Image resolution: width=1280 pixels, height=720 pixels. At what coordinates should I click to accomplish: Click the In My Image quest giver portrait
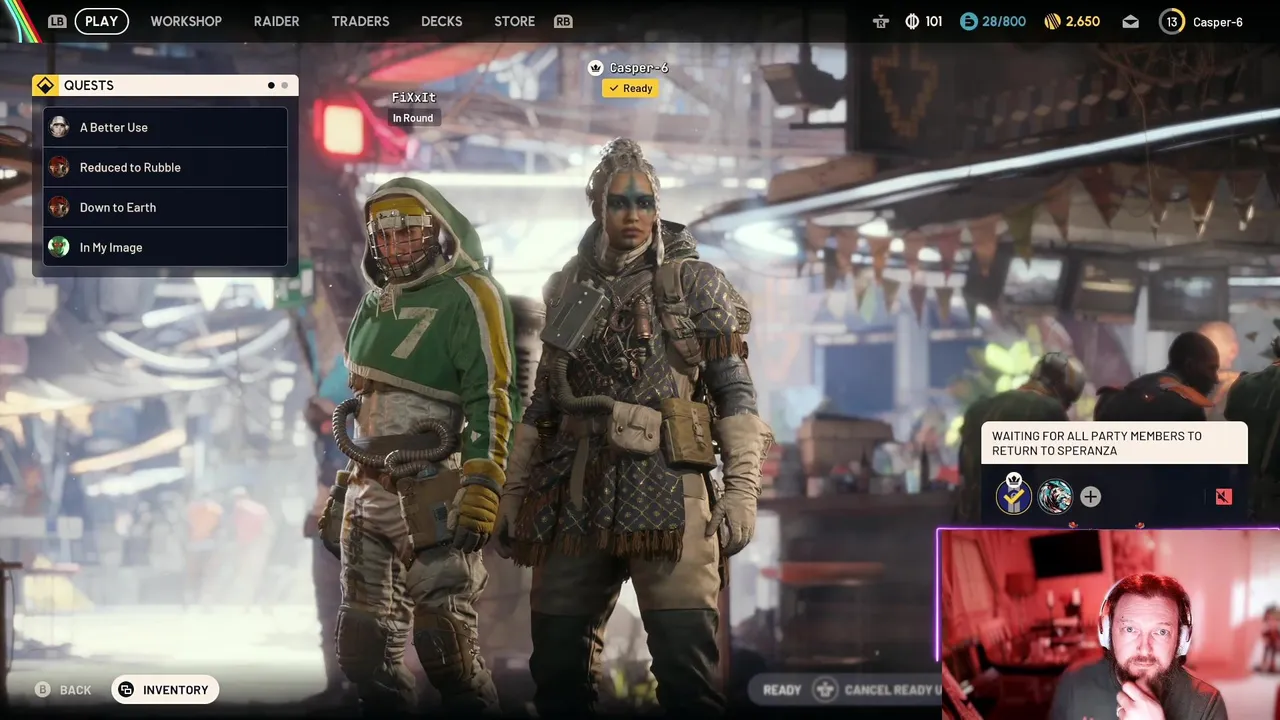(x=59, y=247)
